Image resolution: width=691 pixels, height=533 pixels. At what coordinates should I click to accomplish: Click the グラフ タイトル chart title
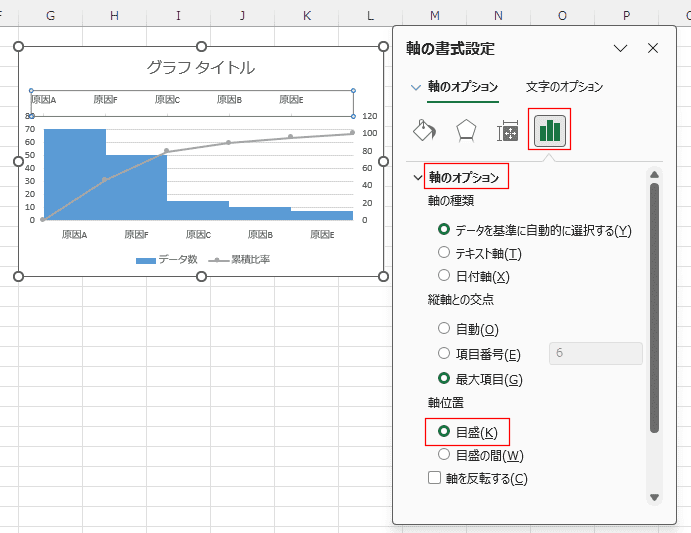click(x=201, y=67)
